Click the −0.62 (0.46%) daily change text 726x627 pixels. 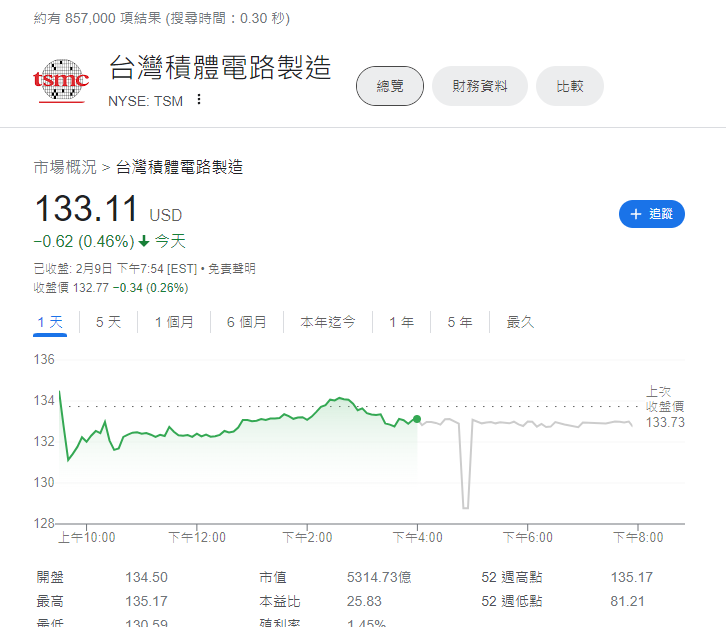tap(84, 241)
